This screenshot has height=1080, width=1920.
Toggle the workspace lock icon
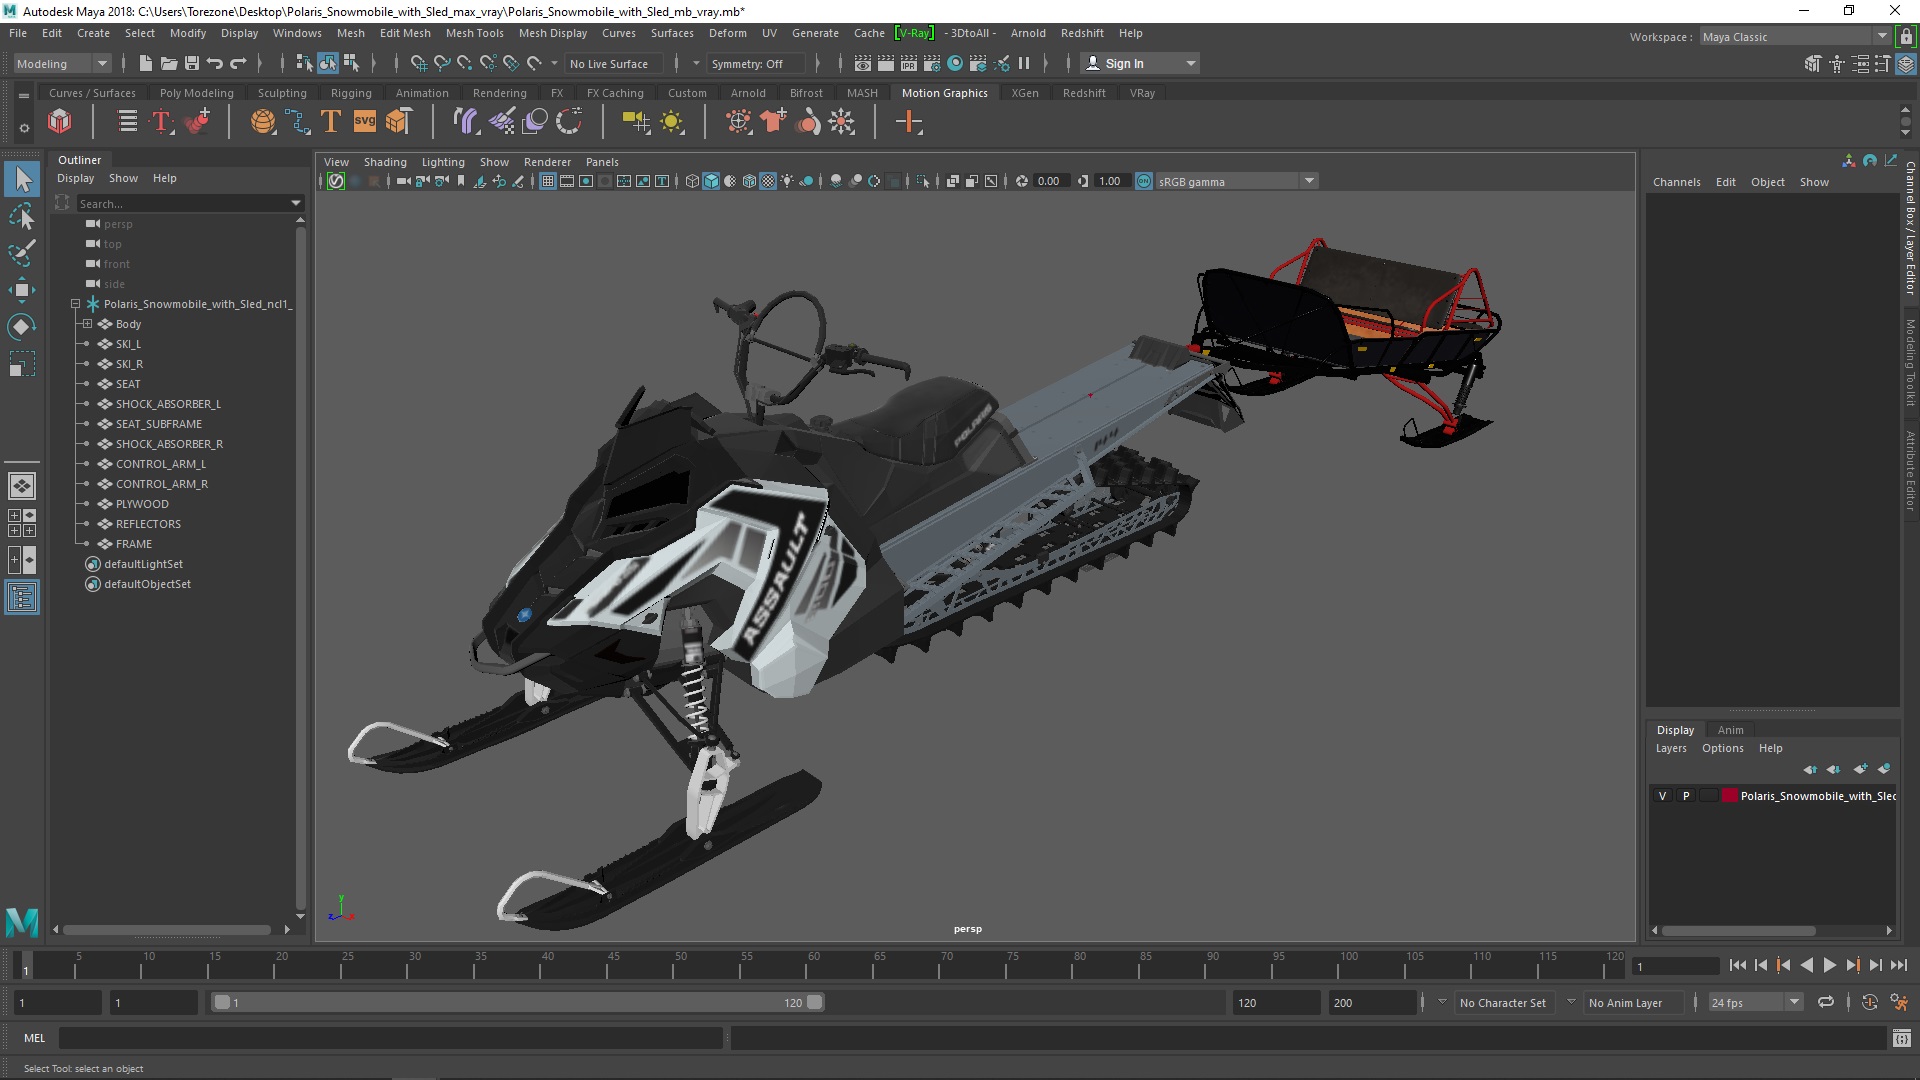[x=1906, y=37]
